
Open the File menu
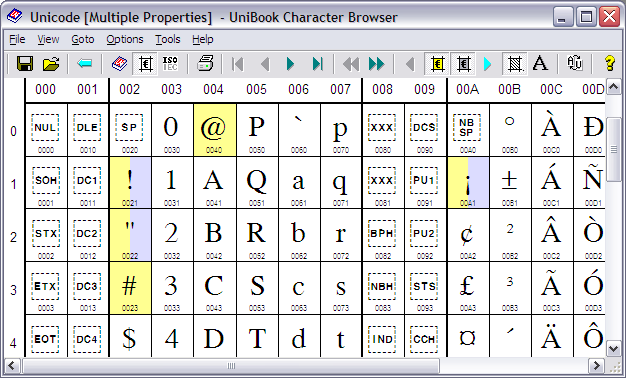click(17, 39)
